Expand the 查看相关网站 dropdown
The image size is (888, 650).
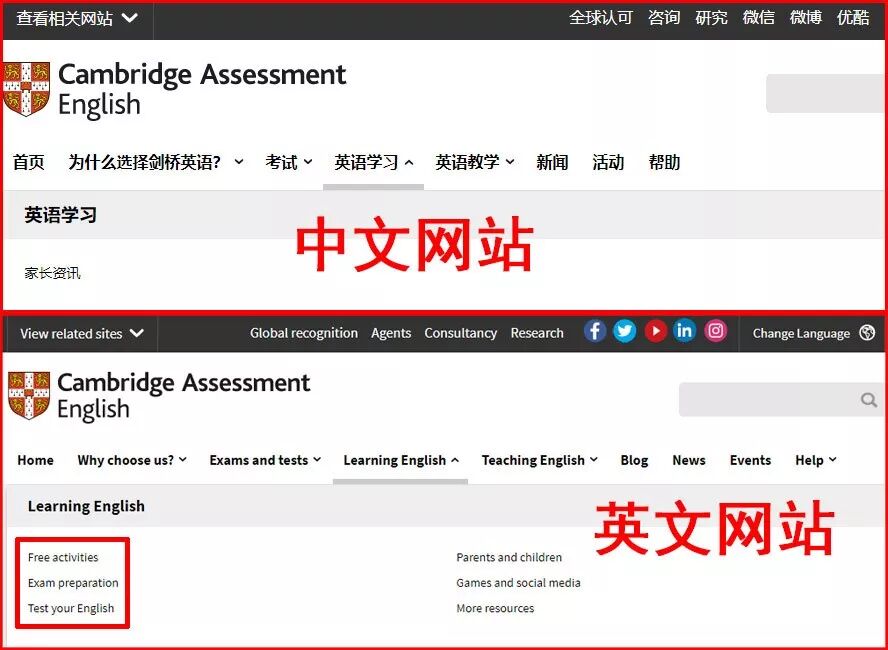pyautogui.click(x=77, y=18)
